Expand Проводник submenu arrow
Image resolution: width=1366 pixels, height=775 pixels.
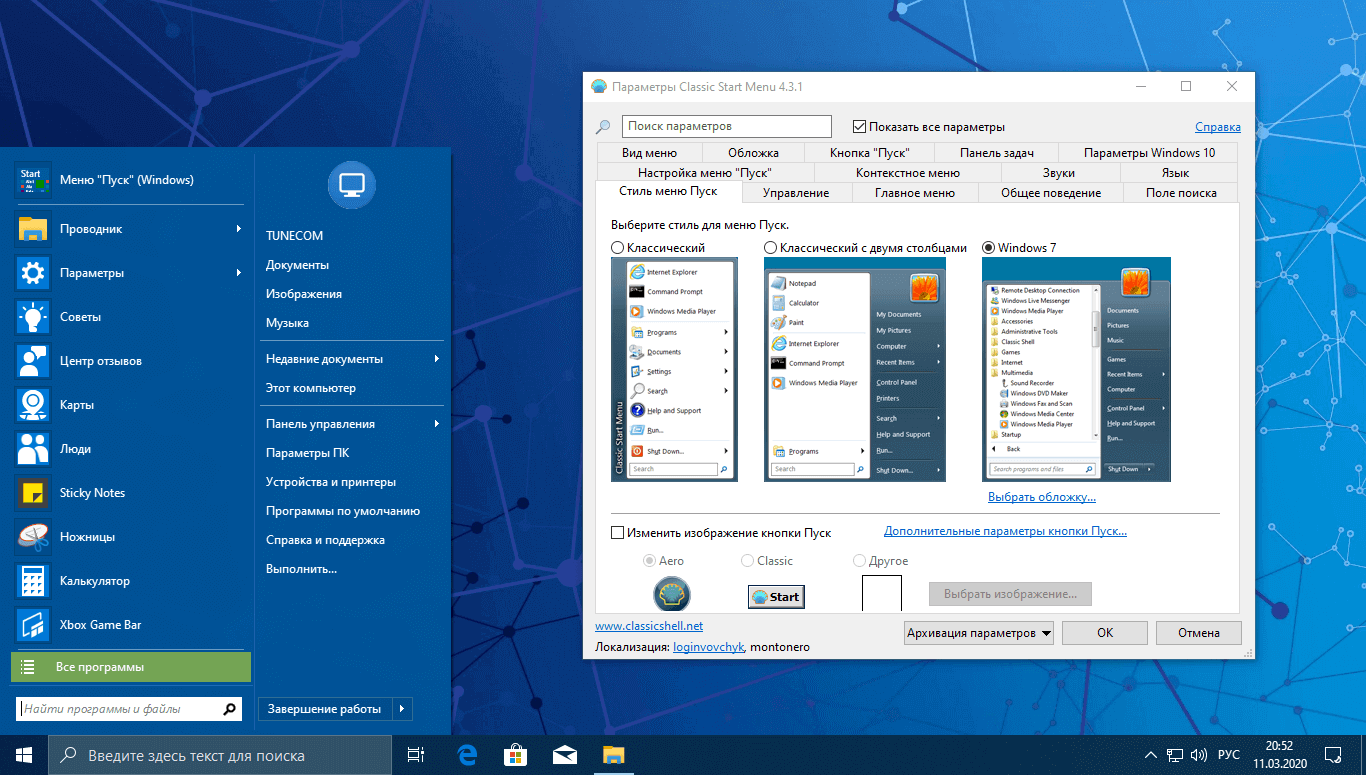tap(239, 229)
